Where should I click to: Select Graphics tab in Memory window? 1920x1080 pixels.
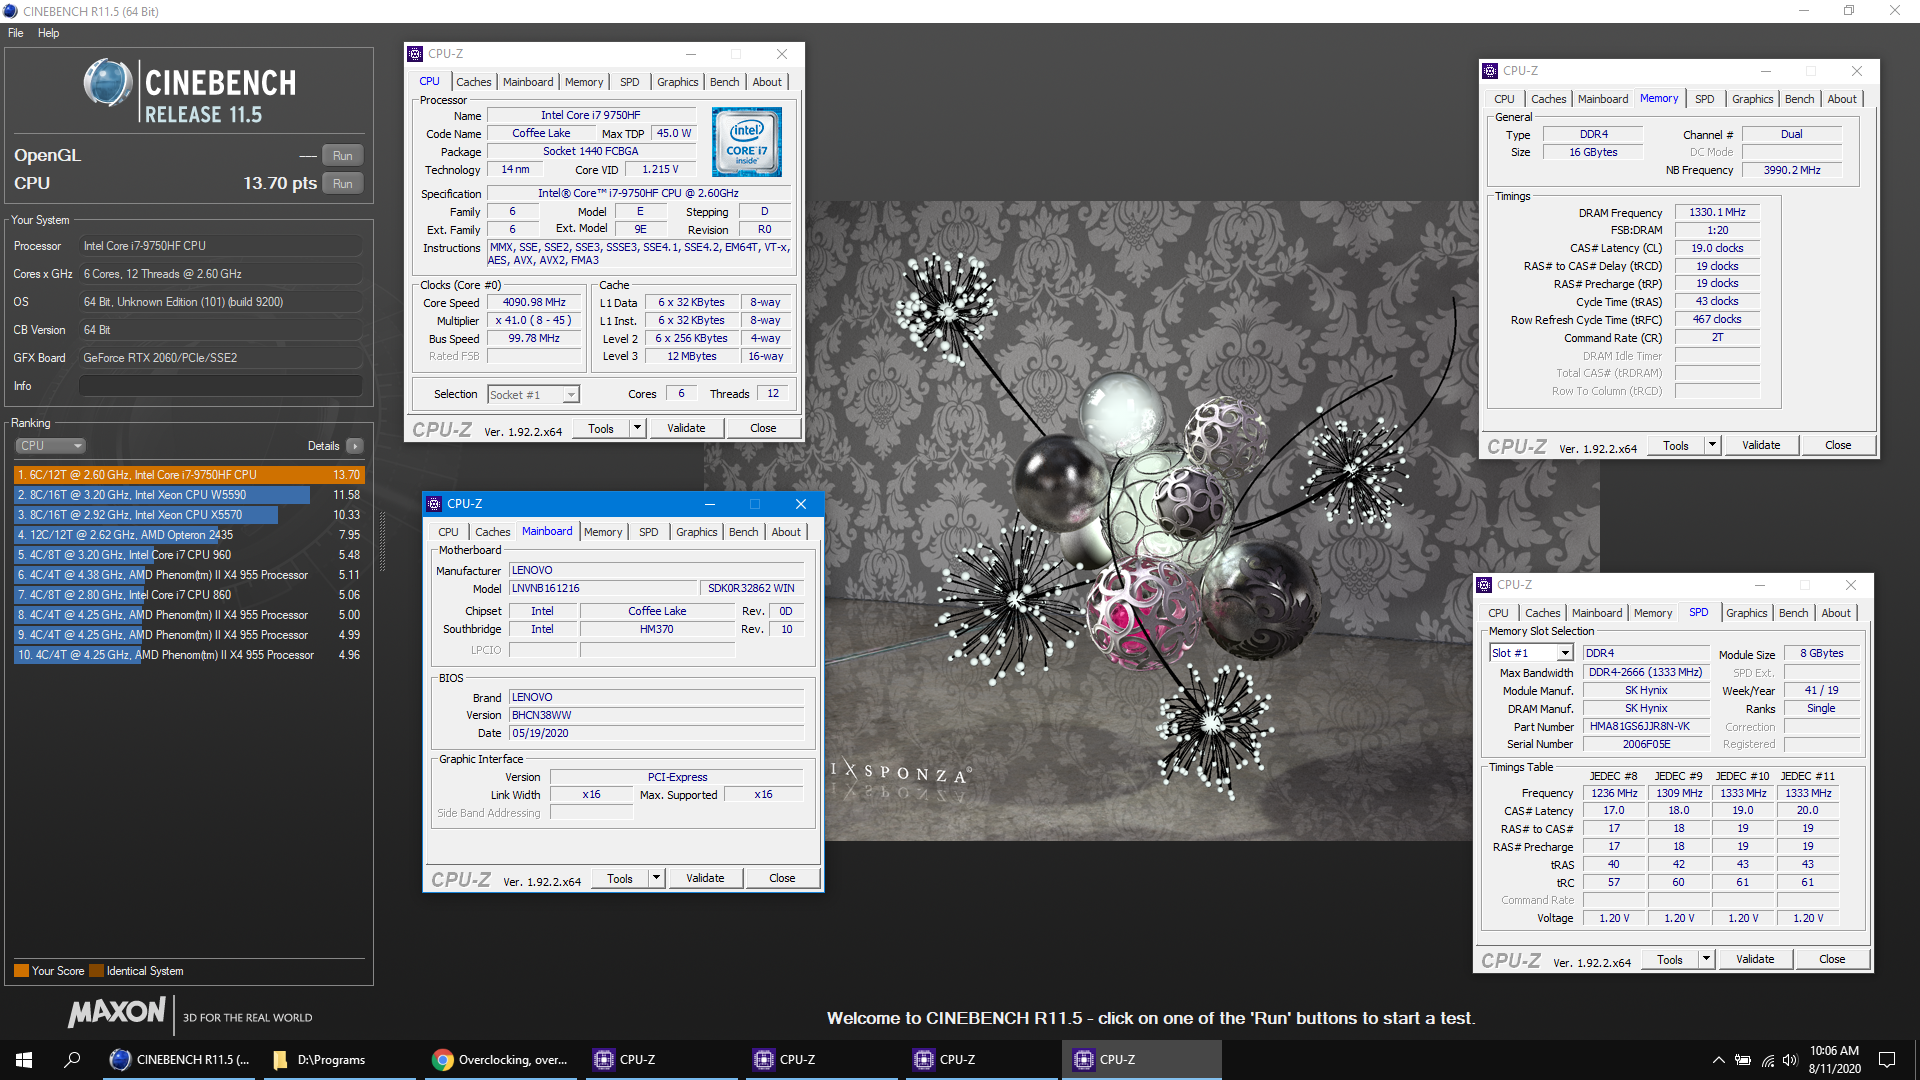[1752, 99]
